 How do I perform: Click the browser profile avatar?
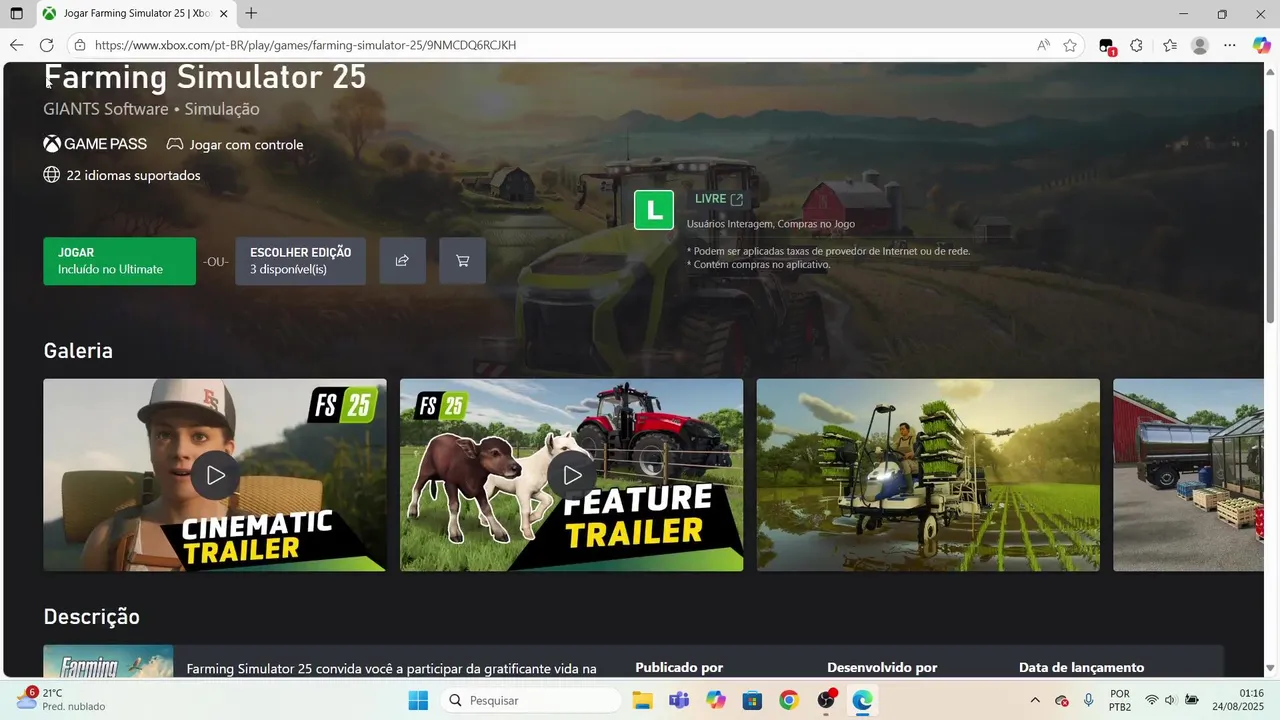coord(1200,45)
